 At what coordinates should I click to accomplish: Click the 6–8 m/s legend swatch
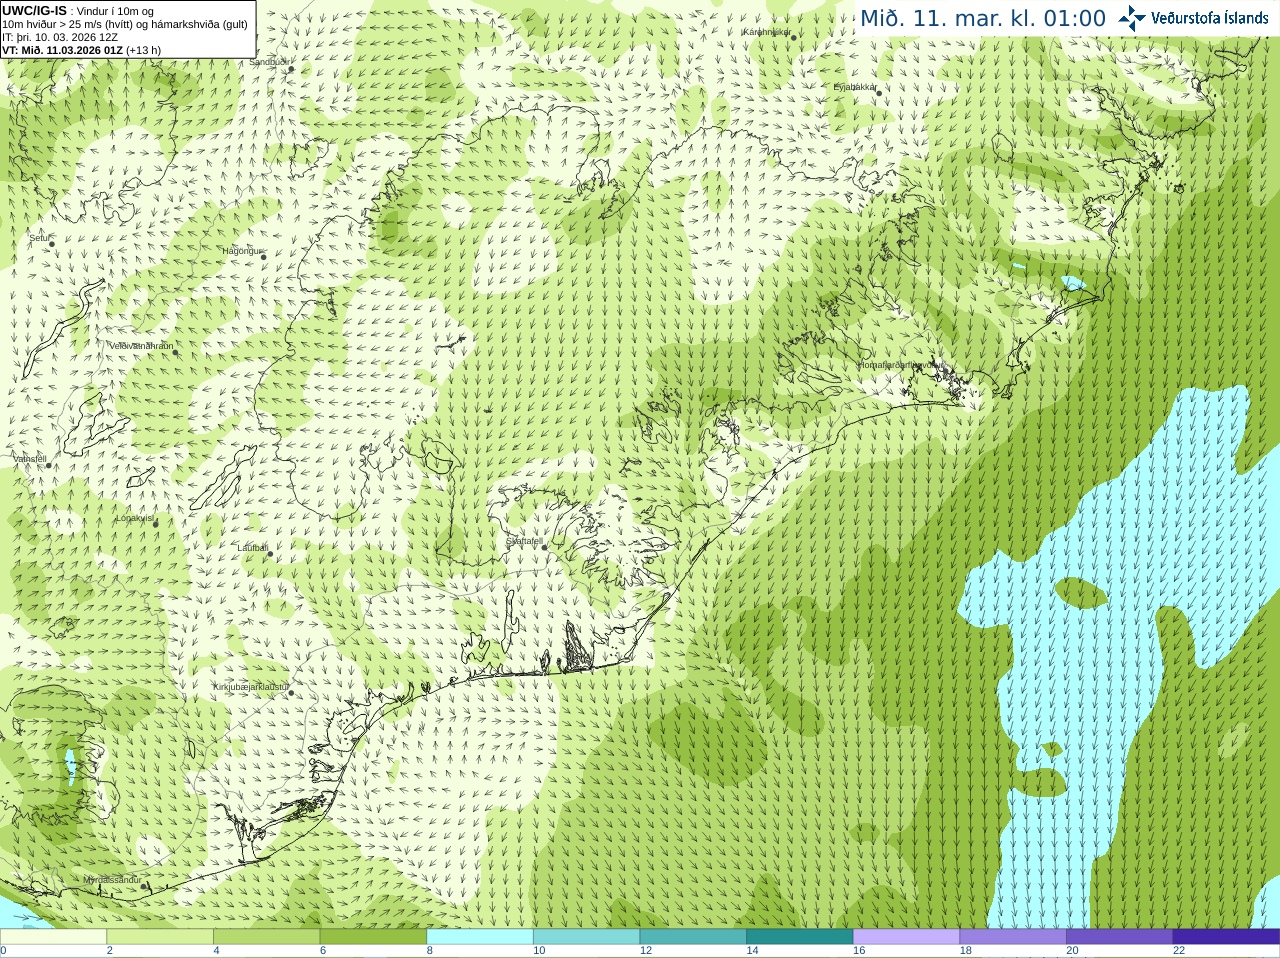(373, 937)
